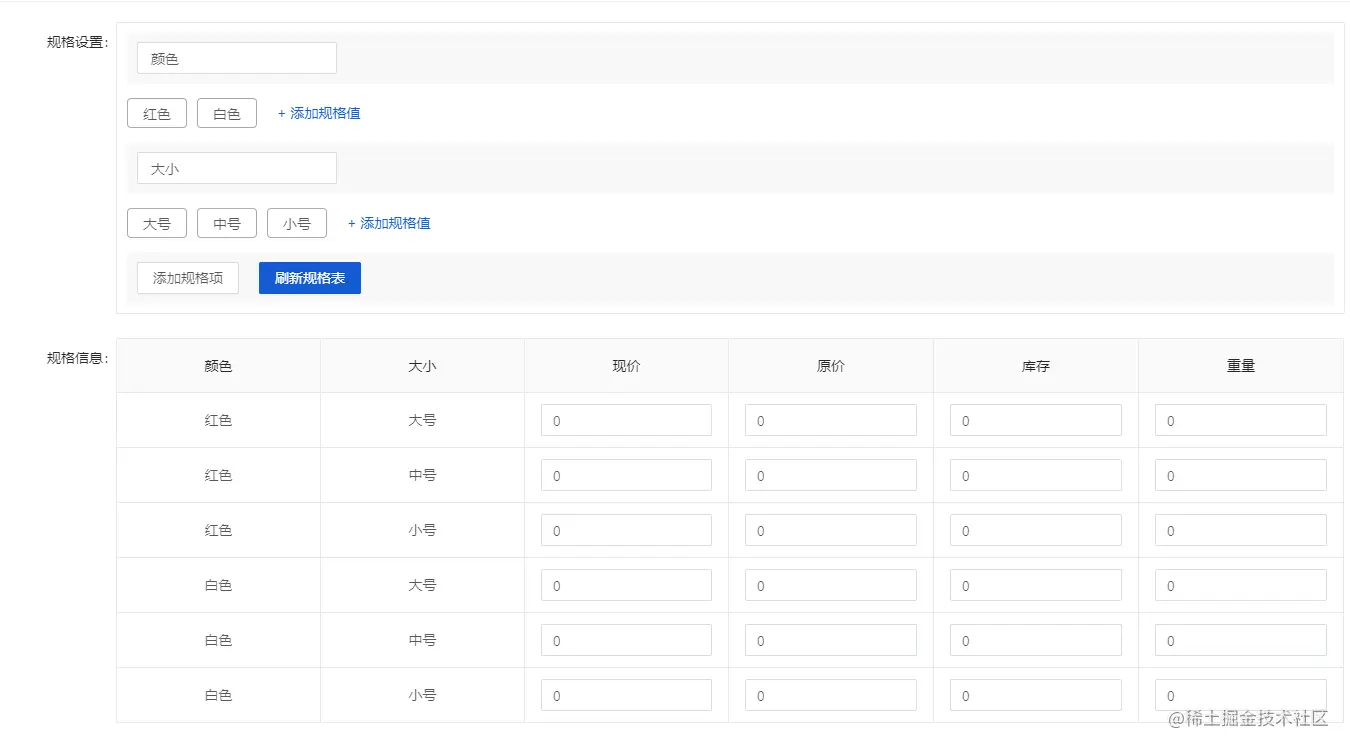
Task: Focus 重量 input for 红色 中号
Action: pos(1241,475)
